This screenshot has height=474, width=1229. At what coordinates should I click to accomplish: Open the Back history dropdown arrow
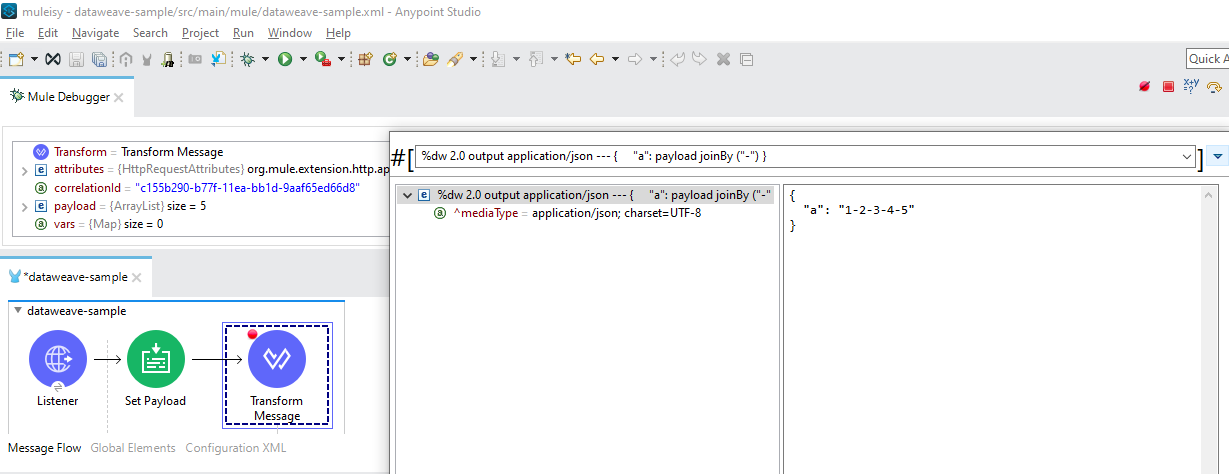[615, 60]
